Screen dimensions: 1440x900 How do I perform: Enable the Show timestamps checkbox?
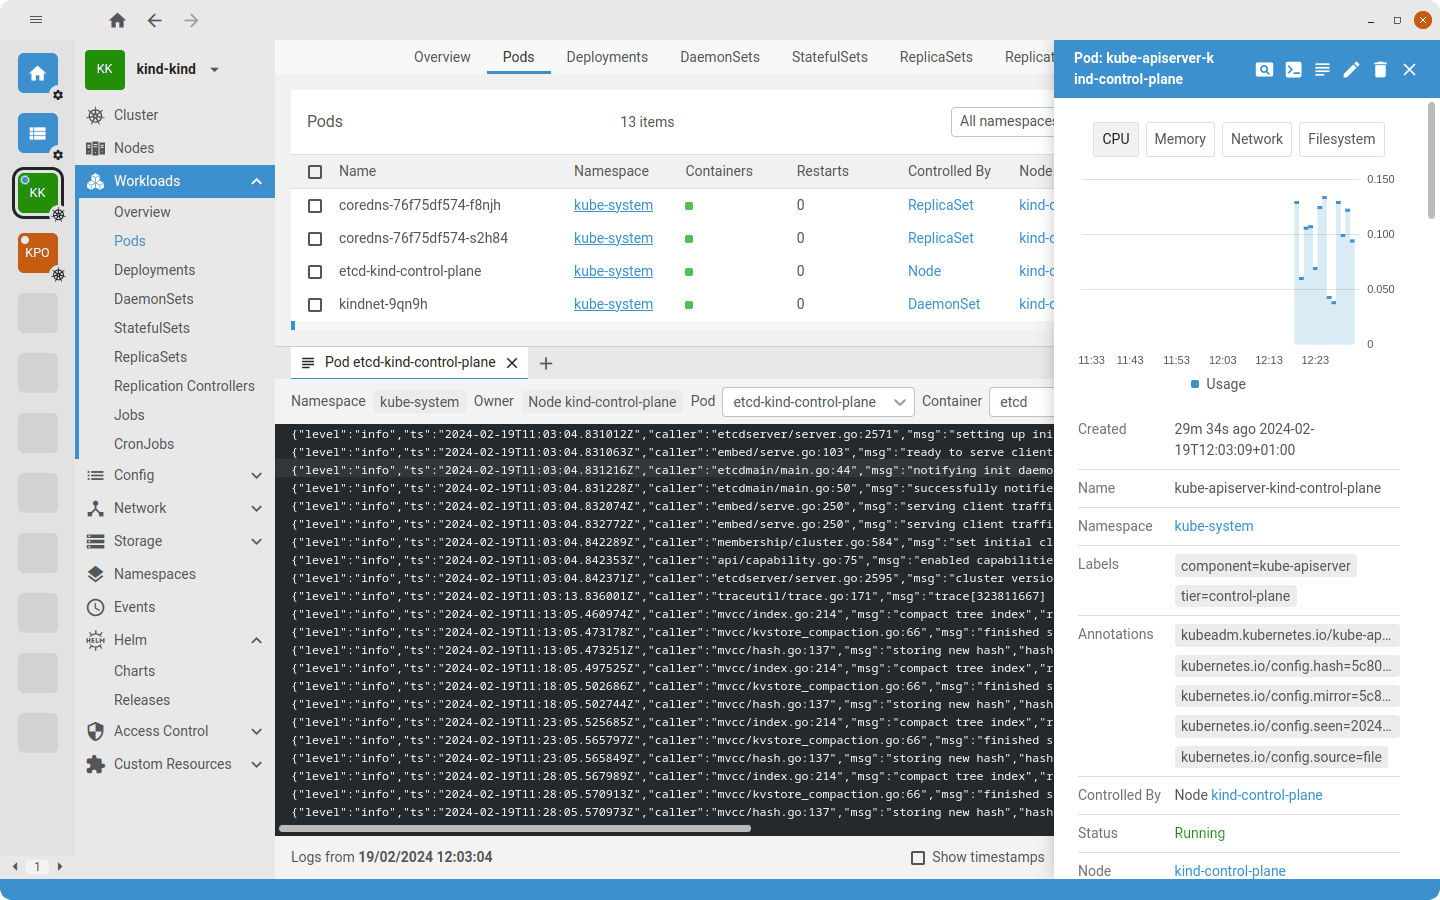(918, 858)
